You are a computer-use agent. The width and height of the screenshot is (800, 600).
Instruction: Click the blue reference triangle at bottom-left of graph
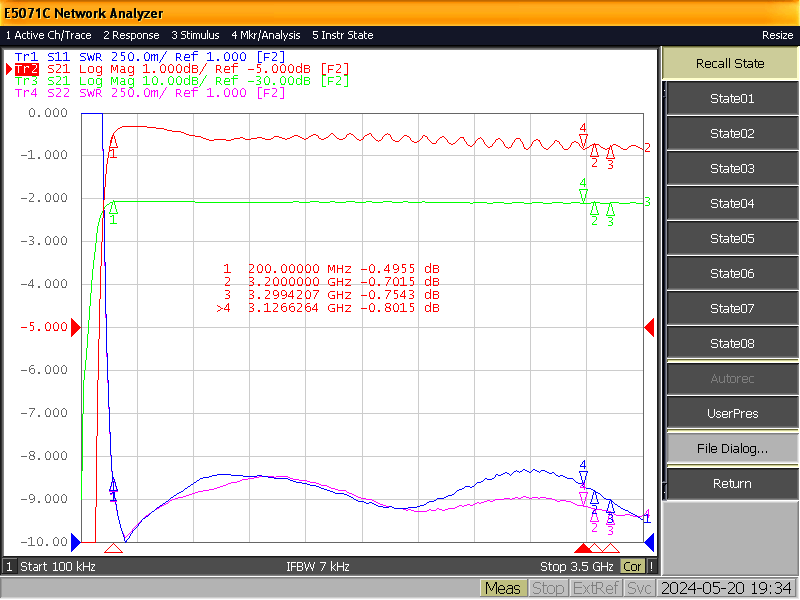[x=76, y=542]
